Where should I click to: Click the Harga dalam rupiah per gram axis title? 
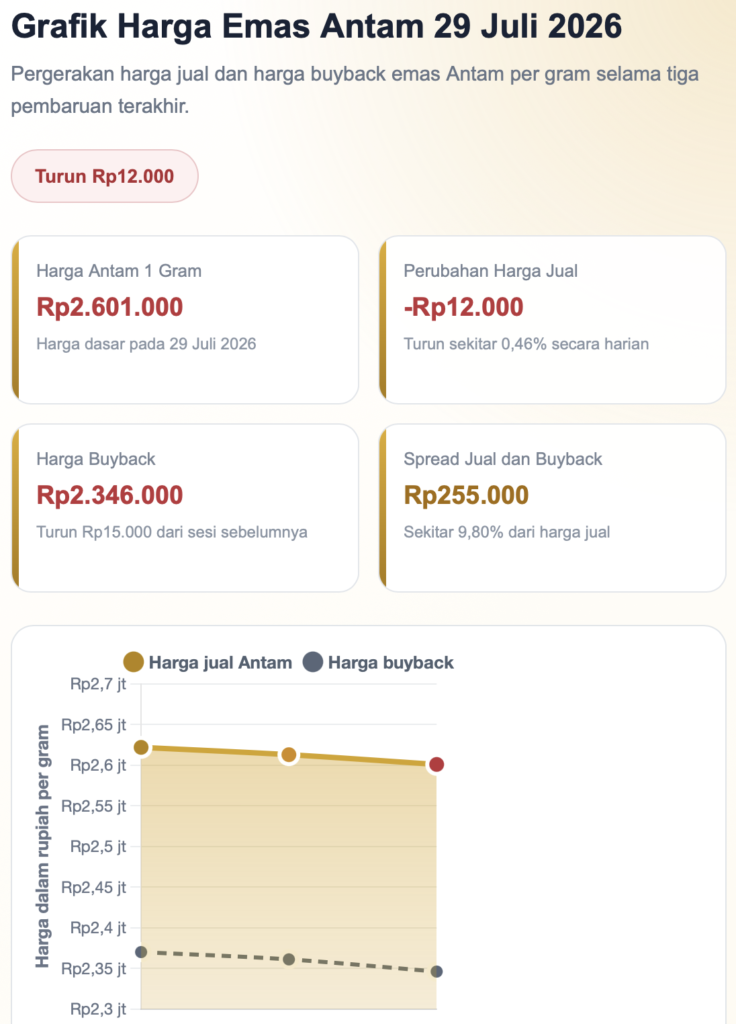point(42,846)
